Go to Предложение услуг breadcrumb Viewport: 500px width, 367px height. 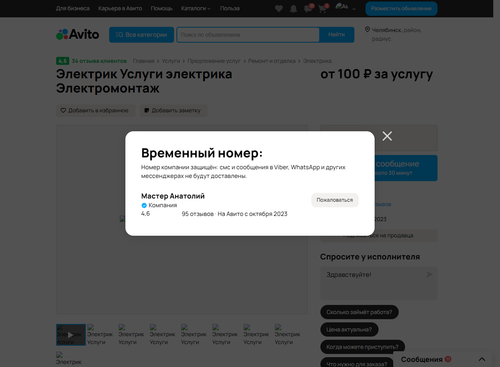(x=214, y=61)
